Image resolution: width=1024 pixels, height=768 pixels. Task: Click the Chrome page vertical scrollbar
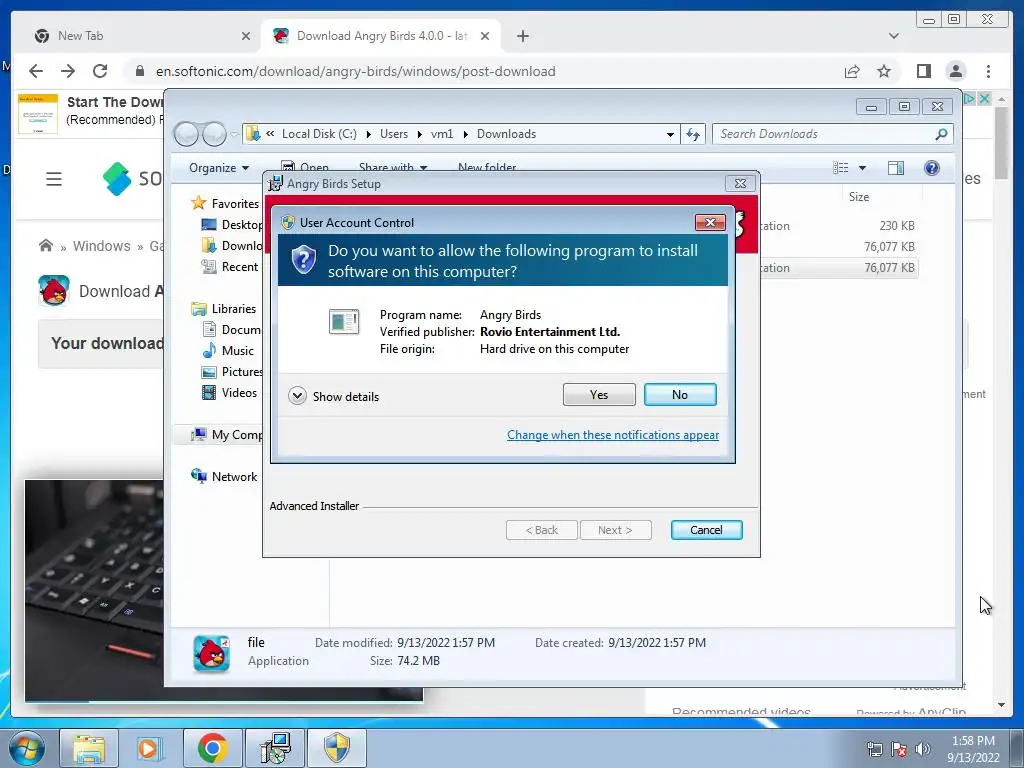[x=1001, y=142]
